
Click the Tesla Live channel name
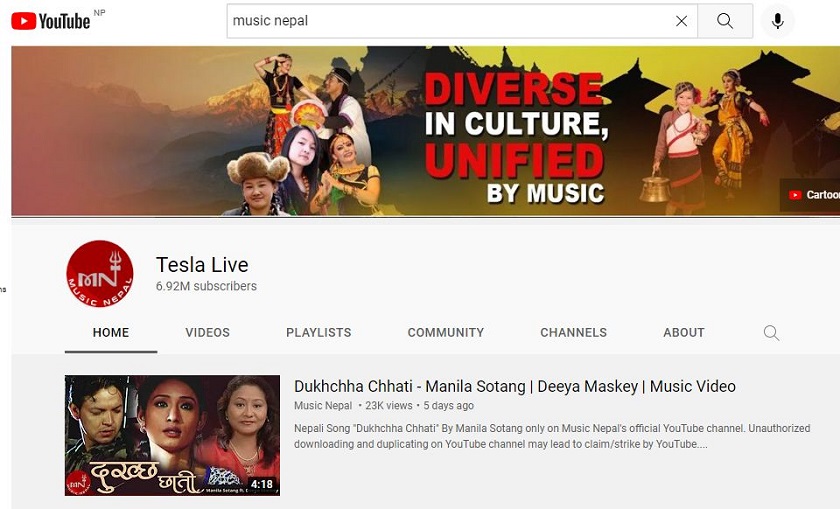(x=202, y=265)
